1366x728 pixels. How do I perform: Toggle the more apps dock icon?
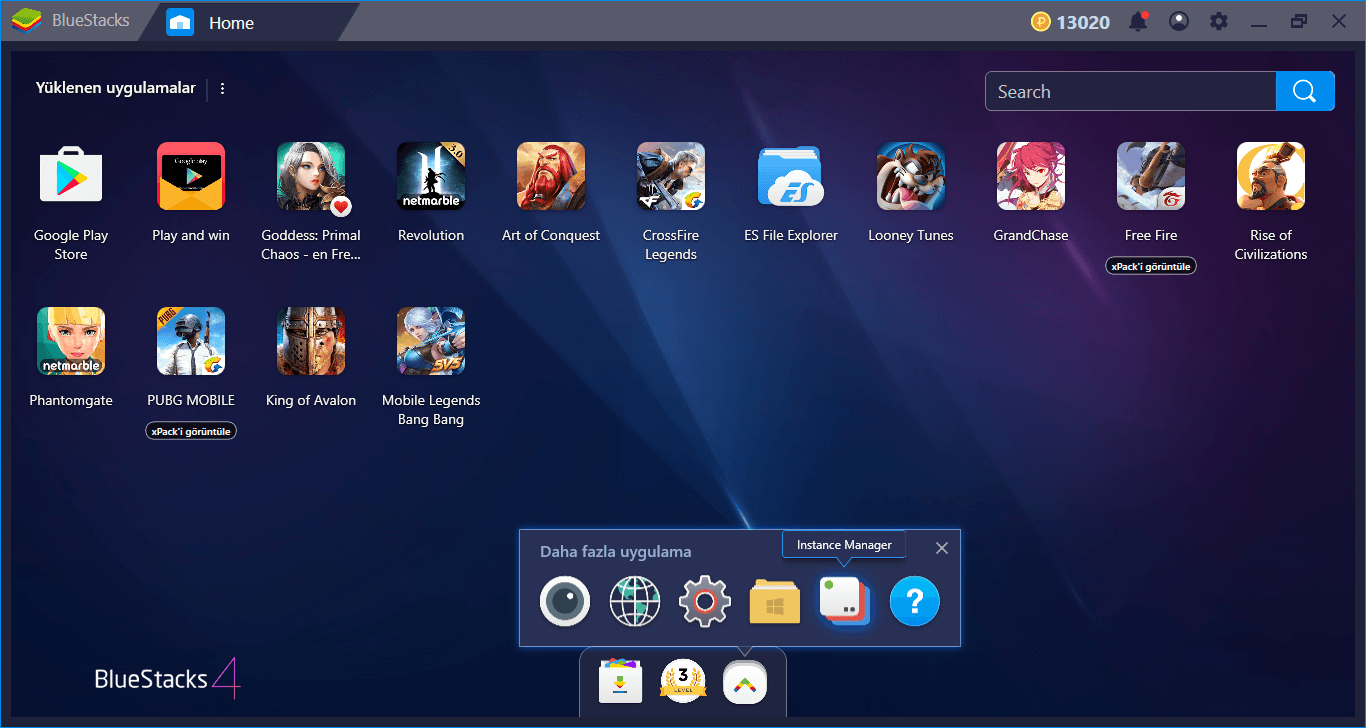click(746, 682)
